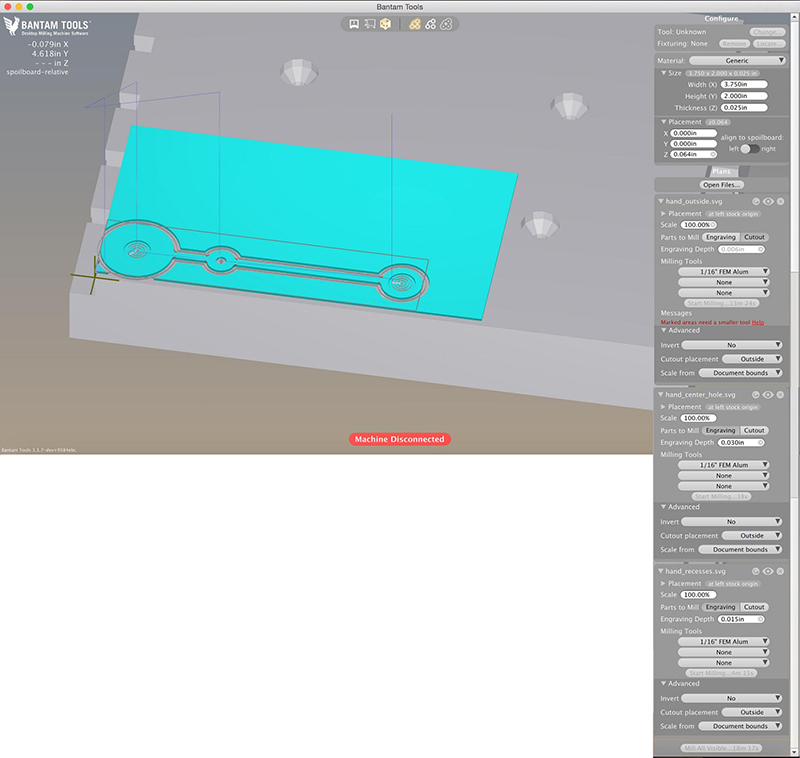This screenshot has height=758, width=800.
Task: Open the Configure tab
Action: 721,19
